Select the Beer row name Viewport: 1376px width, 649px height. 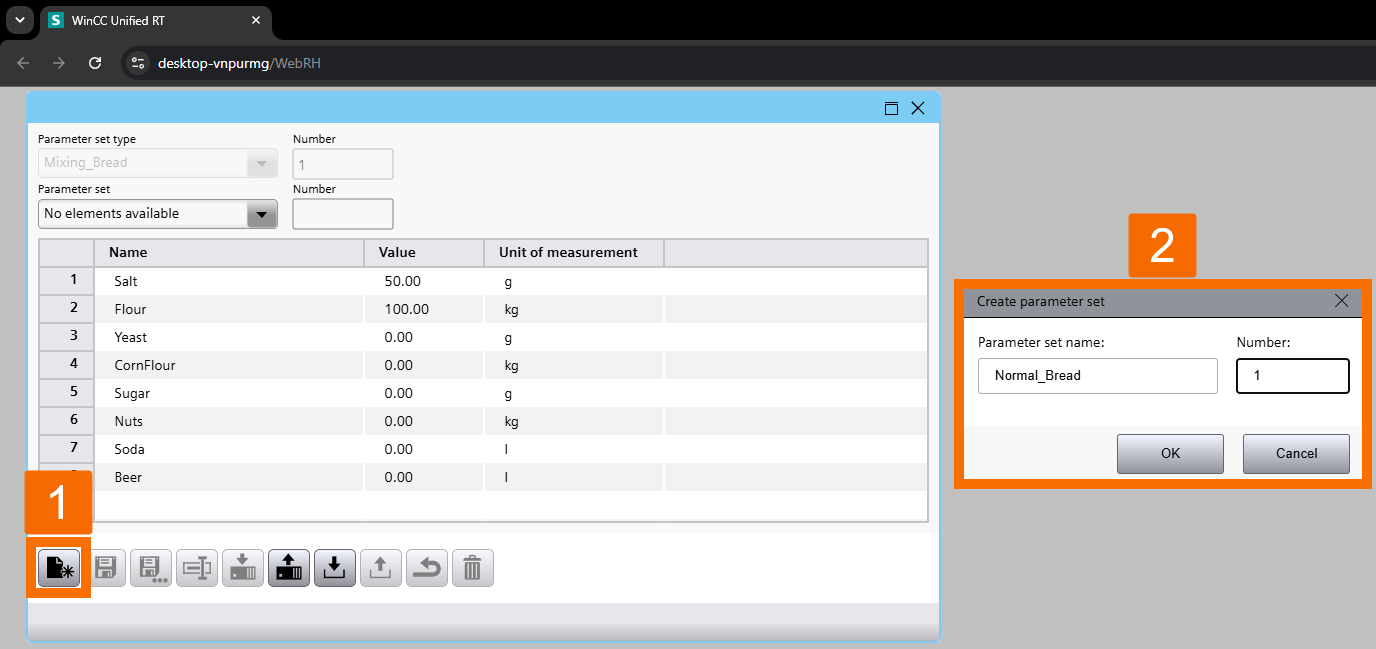point(128,478)
